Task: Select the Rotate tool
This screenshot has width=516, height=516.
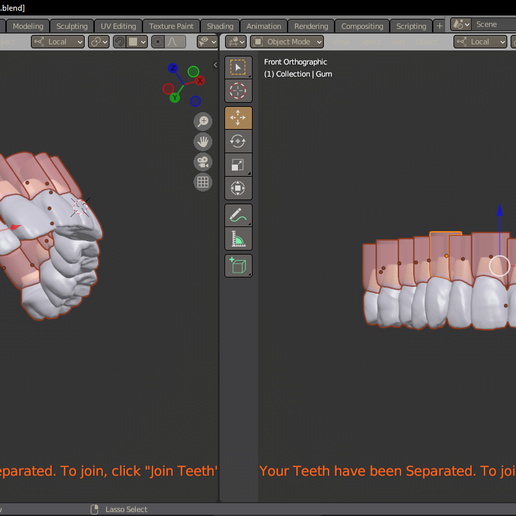Action: click(x=238, y=141)
